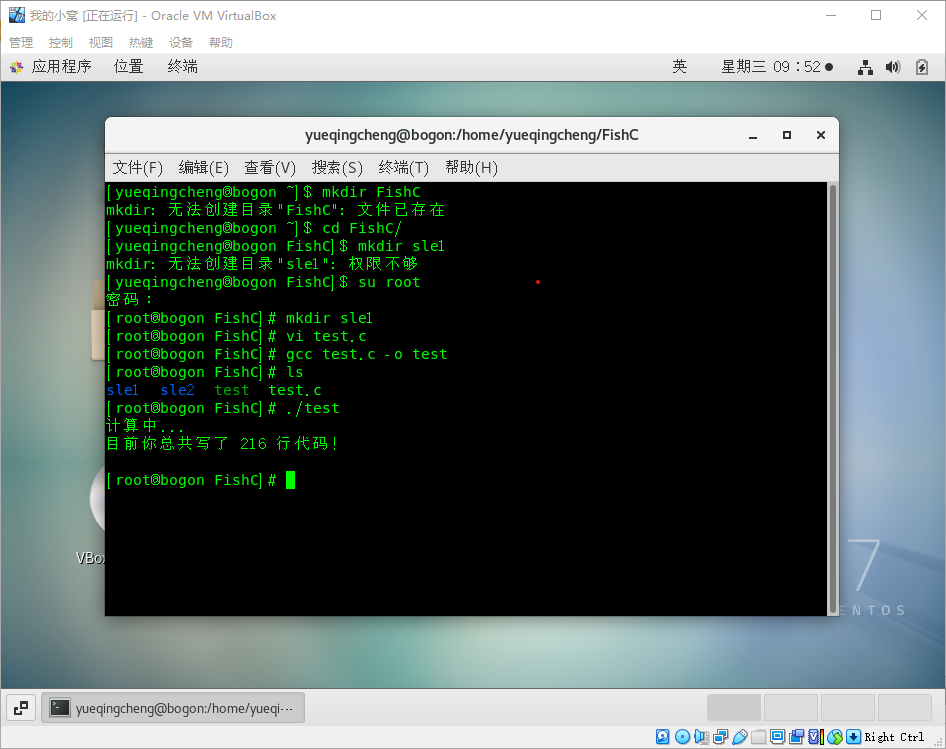Switch to second workspace in pager
This screenshot has width=946, height=749.
pyautogui.click(x=790, y=707)
